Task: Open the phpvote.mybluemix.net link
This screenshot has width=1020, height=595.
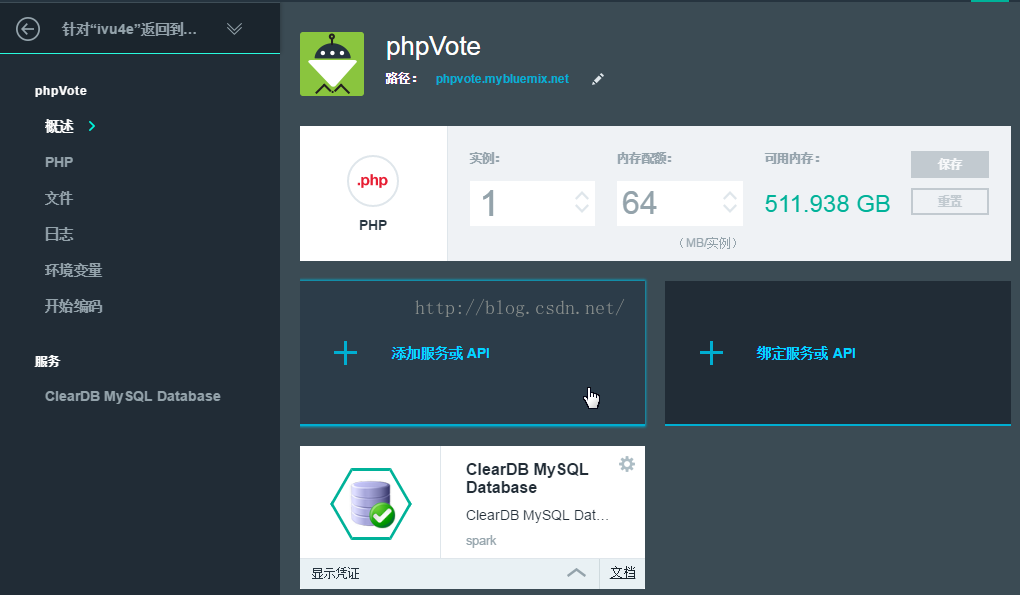Action: [502, 79]
